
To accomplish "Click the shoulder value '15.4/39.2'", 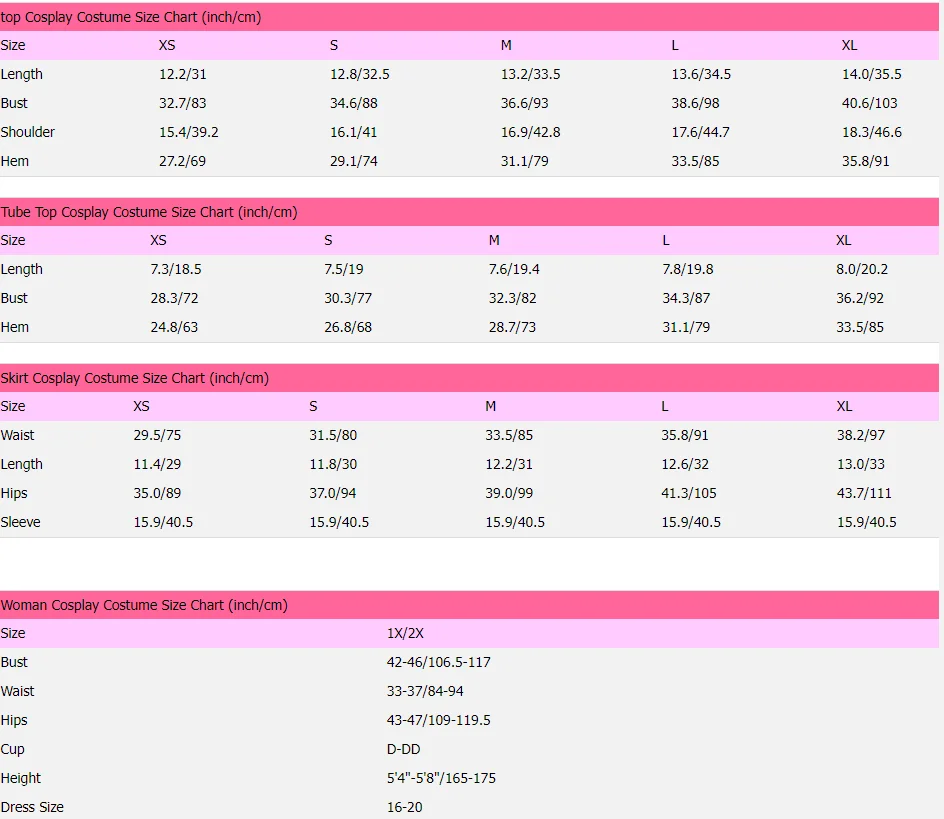I will (x=188, y=132).
